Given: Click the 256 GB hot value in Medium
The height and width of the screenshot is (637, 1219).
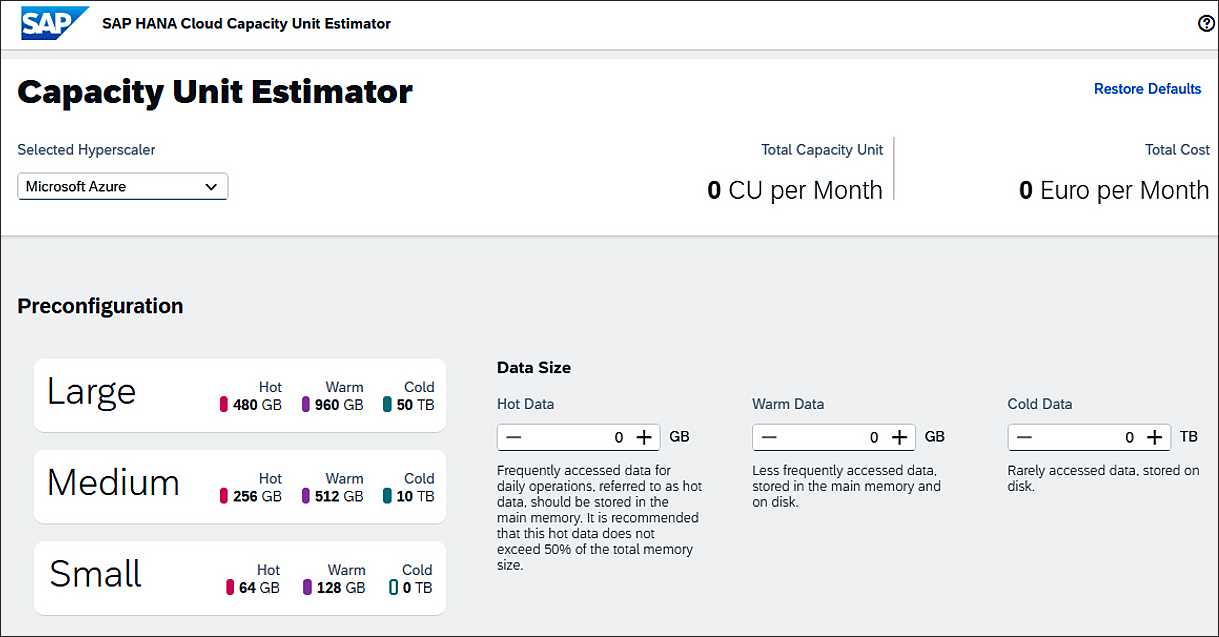Looking at the screenshot, I should (x=258, y=496).
